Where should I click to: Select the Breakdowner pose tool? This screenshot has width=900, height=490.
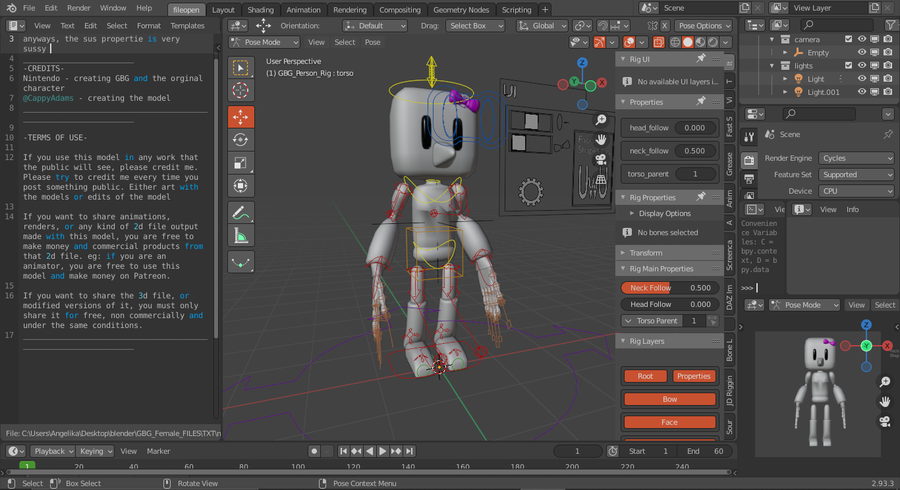point(240,262)
